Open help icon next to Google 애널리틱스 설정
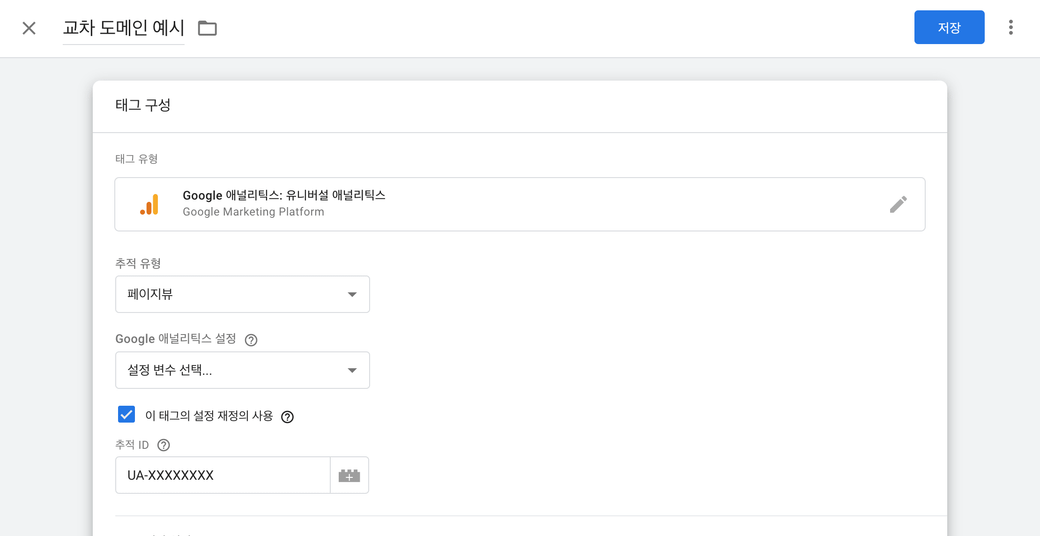 point(251,340)
